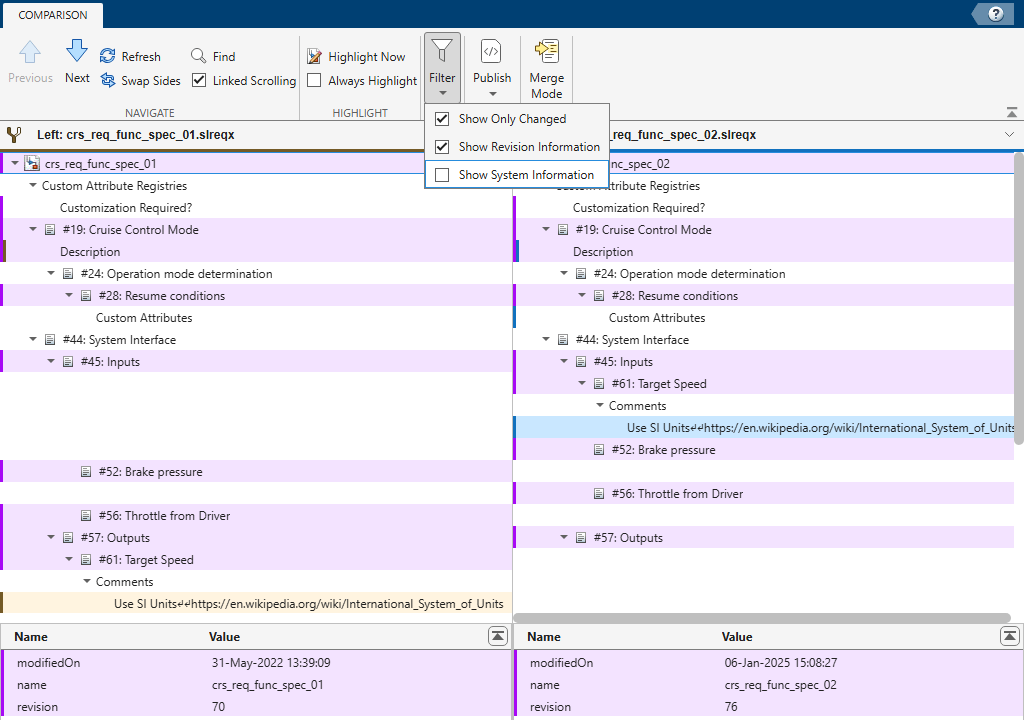Toggle the Linked Scrolling checkbox
This screenshot has height=720, width=1024.
point(199,80)
